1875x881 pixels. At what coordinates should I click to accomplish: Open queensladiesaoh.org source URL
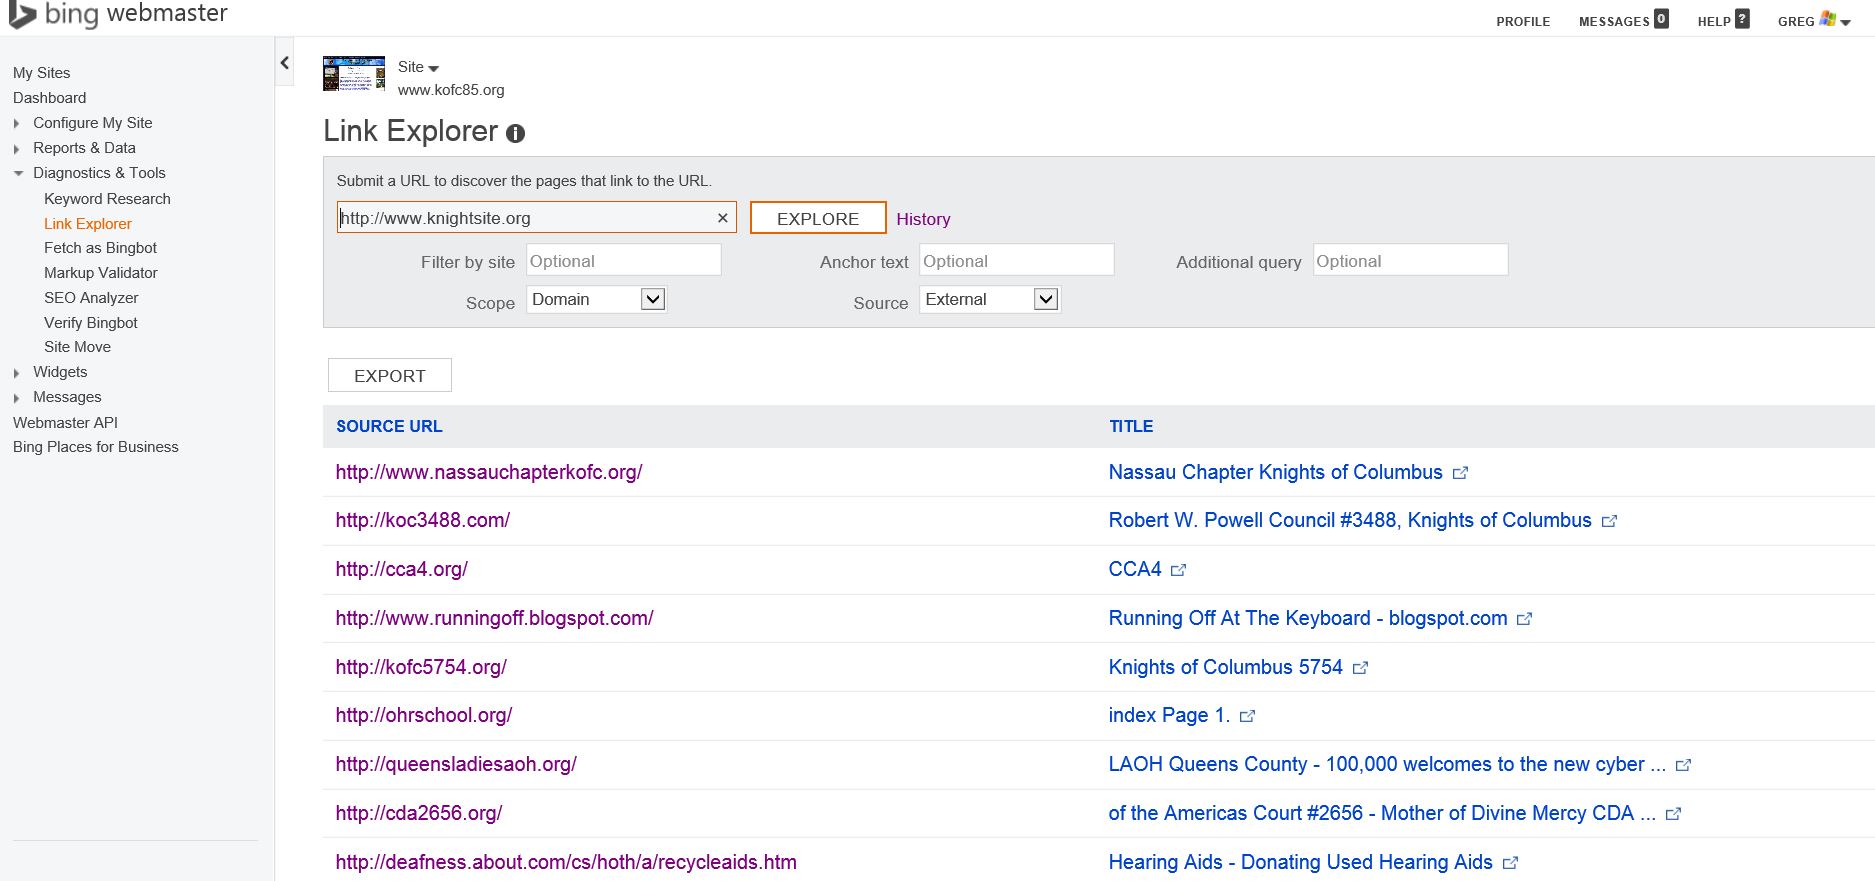456,764
